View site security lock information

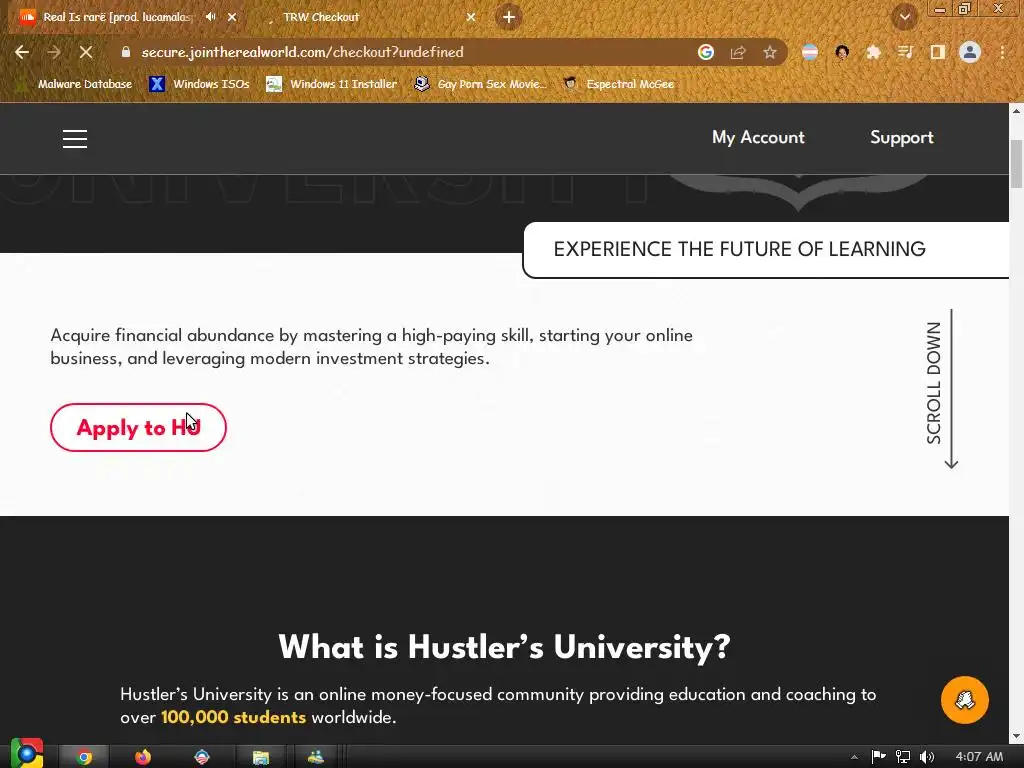pos(126,52)
